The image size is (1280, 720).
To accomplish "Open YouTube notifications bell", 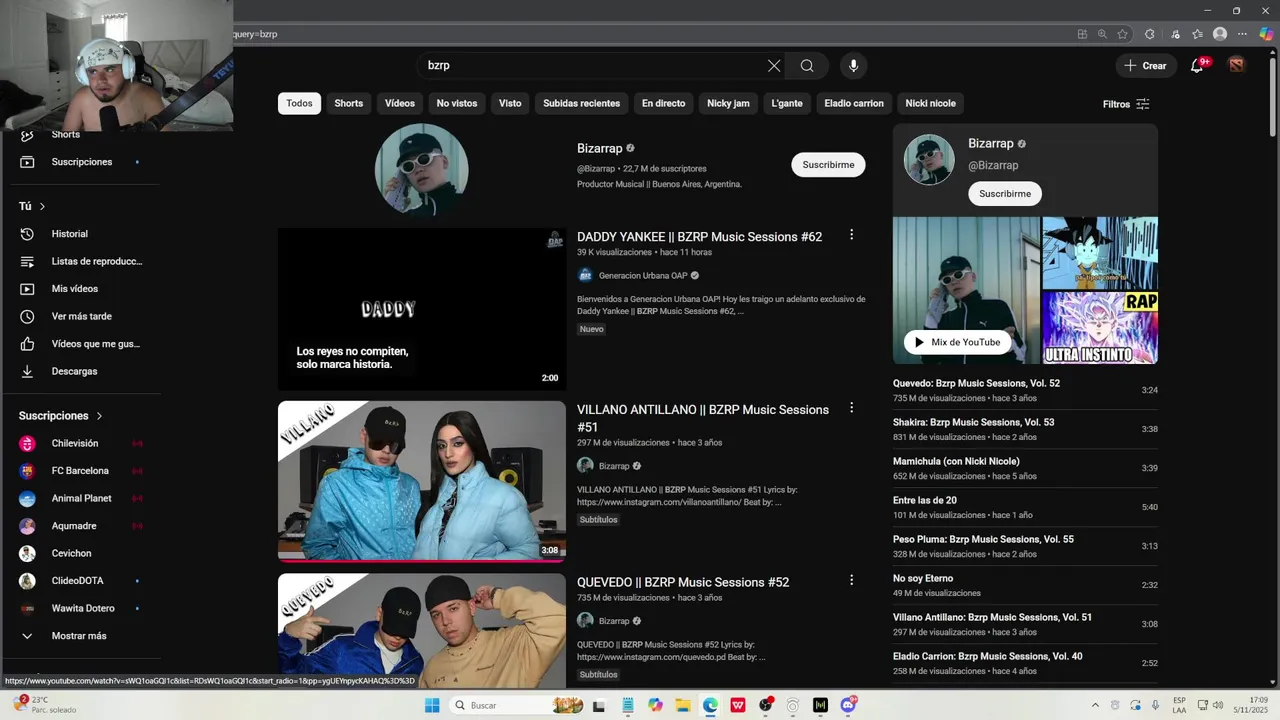I will tap(1197, 66).
